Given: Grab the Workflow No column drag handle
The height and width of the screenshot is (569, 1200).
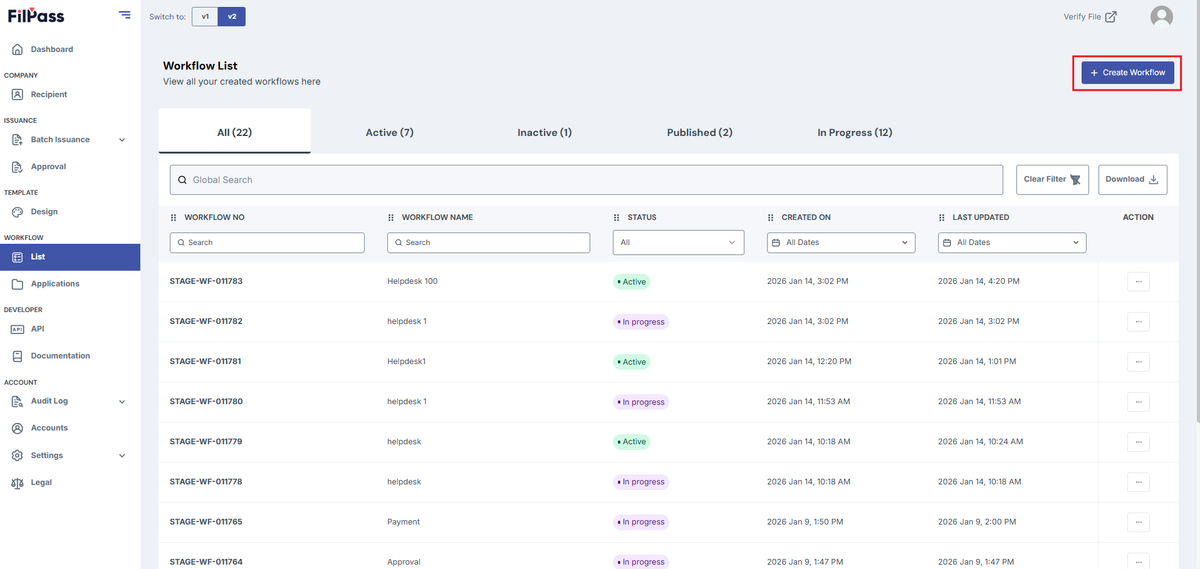Looking at the screenshot, I should 174,217.
